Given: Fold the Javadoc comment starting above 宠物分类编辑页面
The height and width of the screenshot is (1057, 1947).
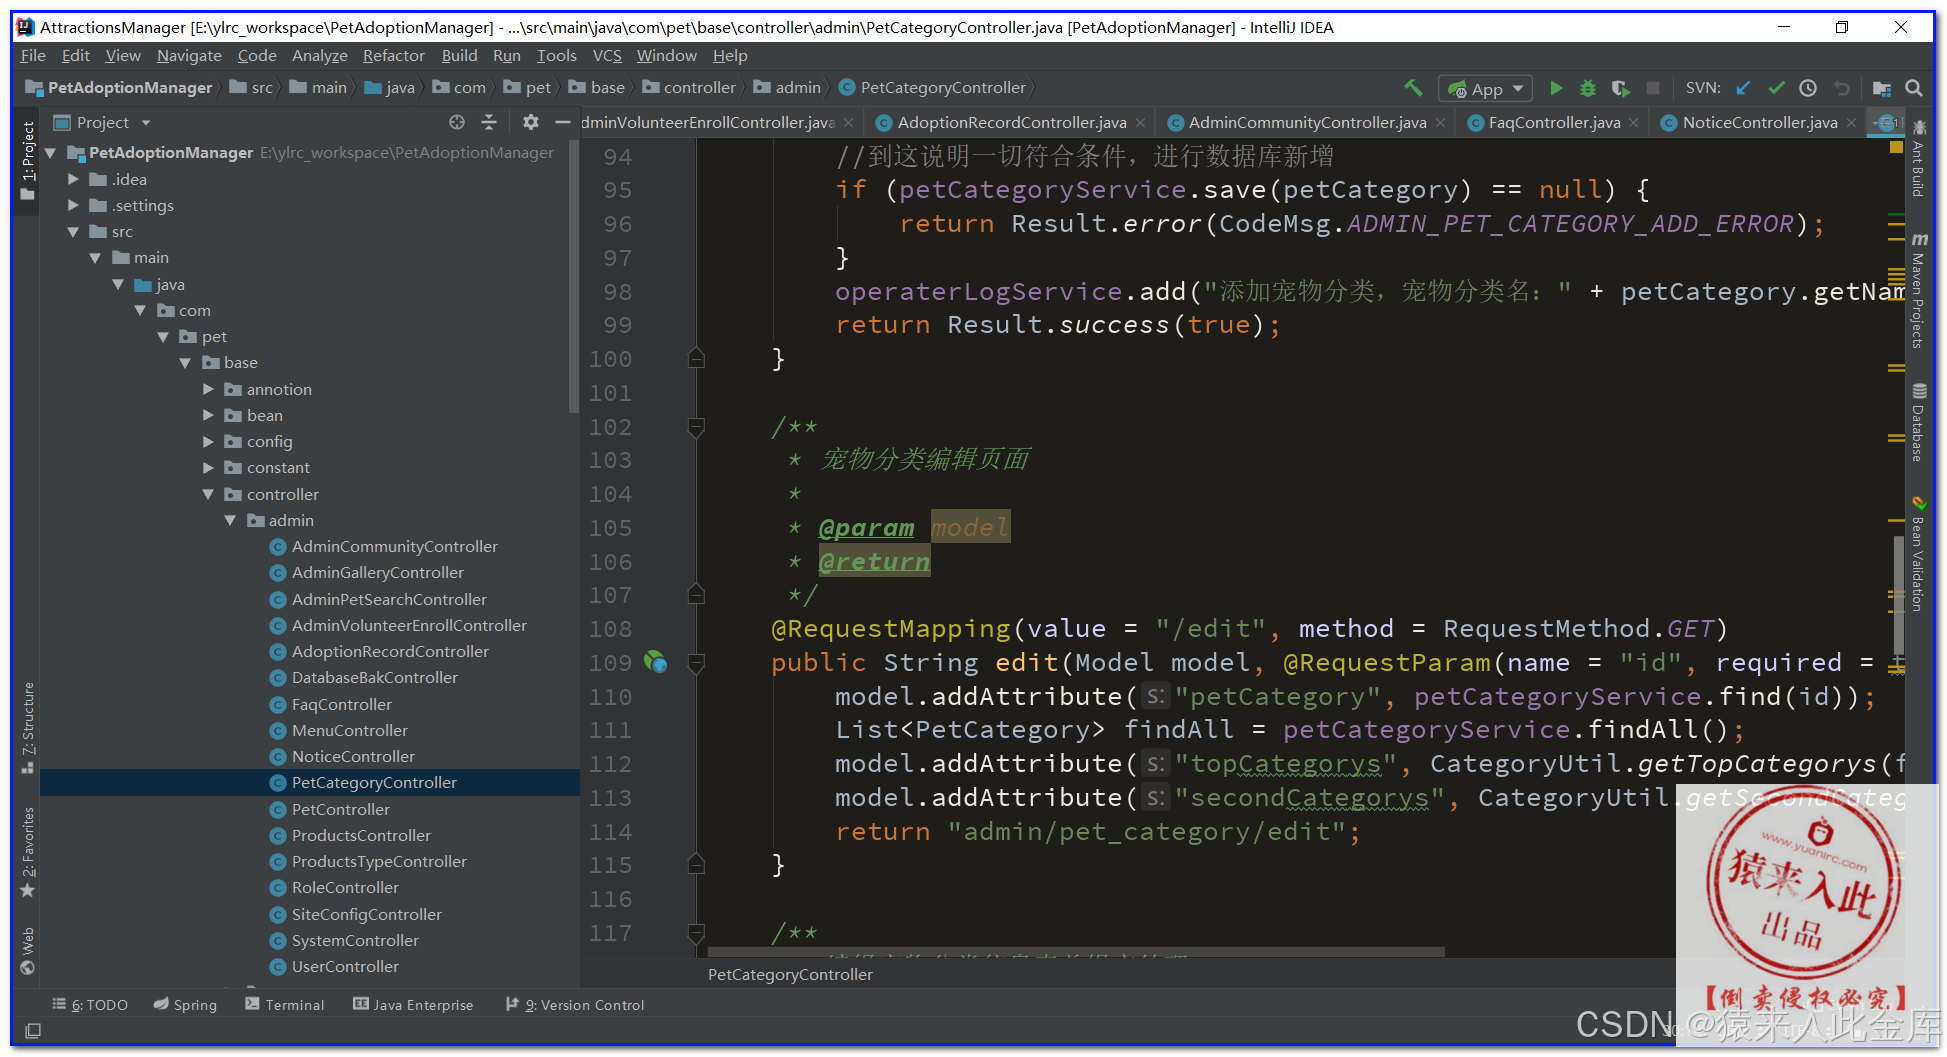Looking at the screenshot, I should pyautogui.click(x=697, y=427).
